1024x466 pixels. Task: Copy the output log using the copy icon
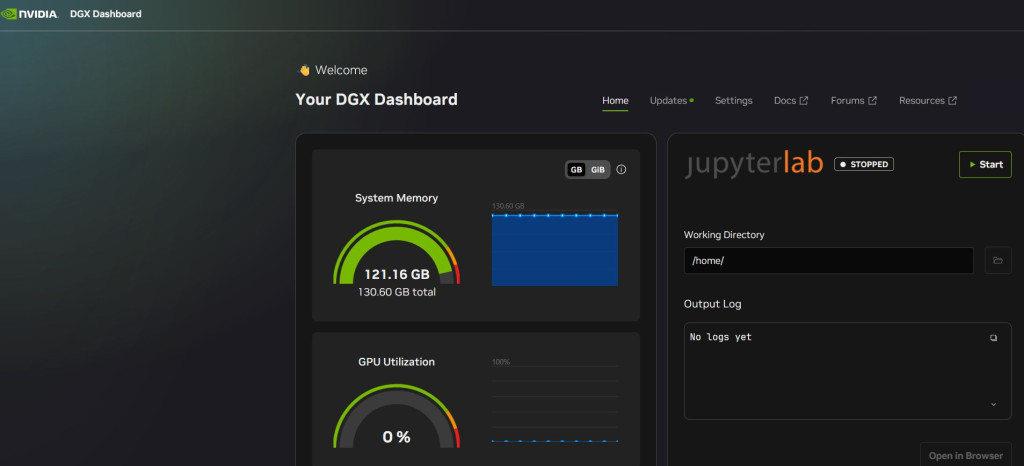(993, 338)
